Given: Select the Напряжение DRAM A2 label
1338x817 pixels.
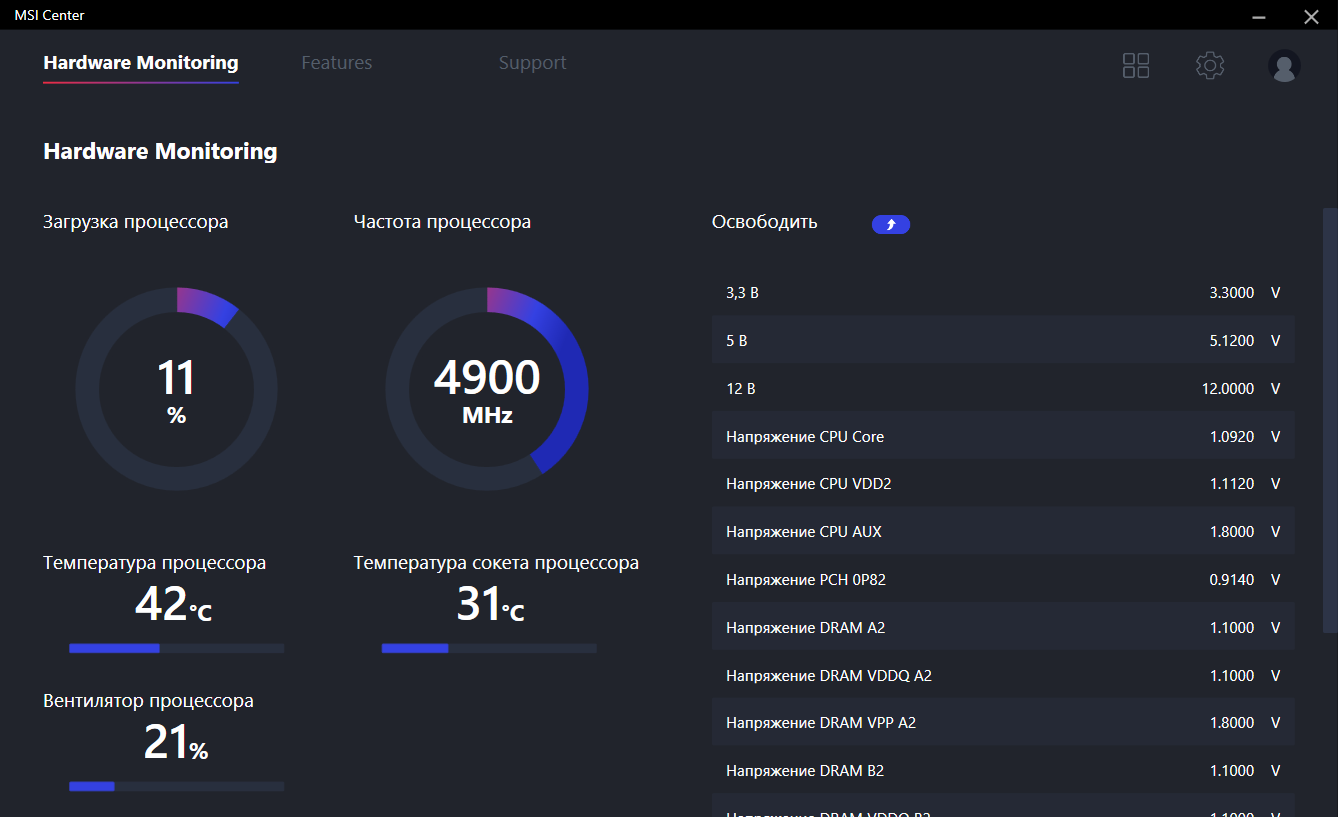Looking at the screenshot, I should pos(806,628).
